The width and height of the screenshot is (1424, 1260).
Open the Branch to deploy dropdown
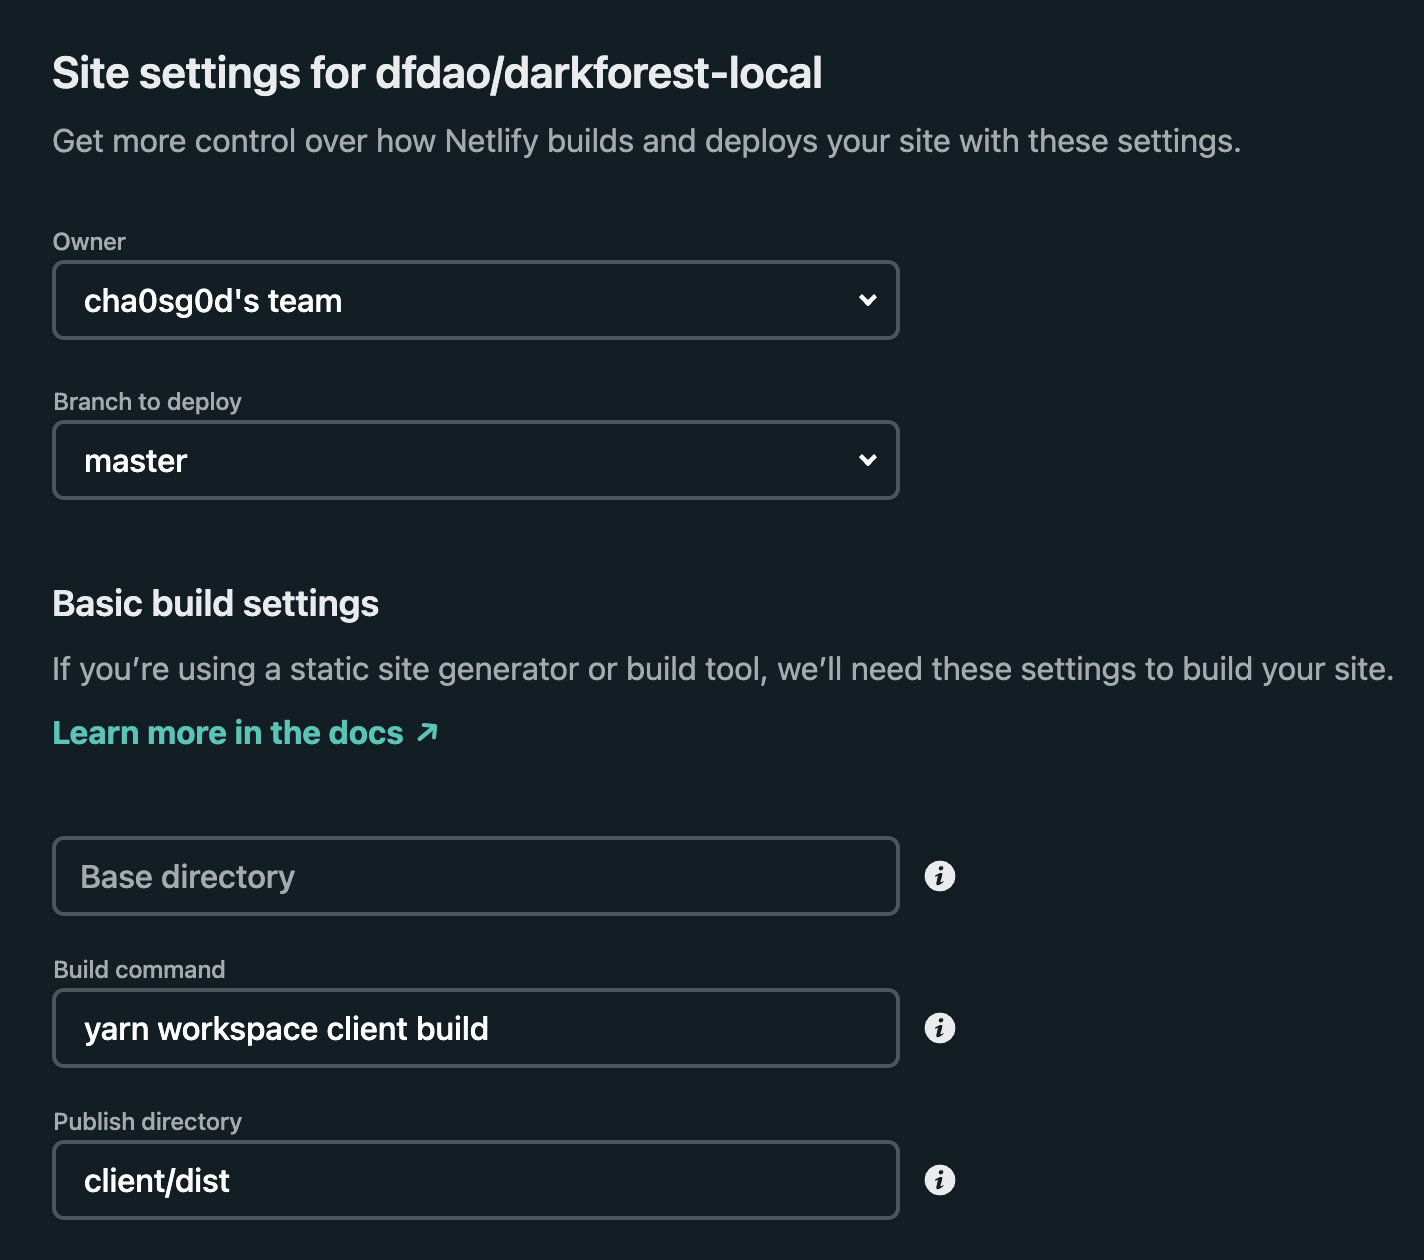click(x=476, y=460)
